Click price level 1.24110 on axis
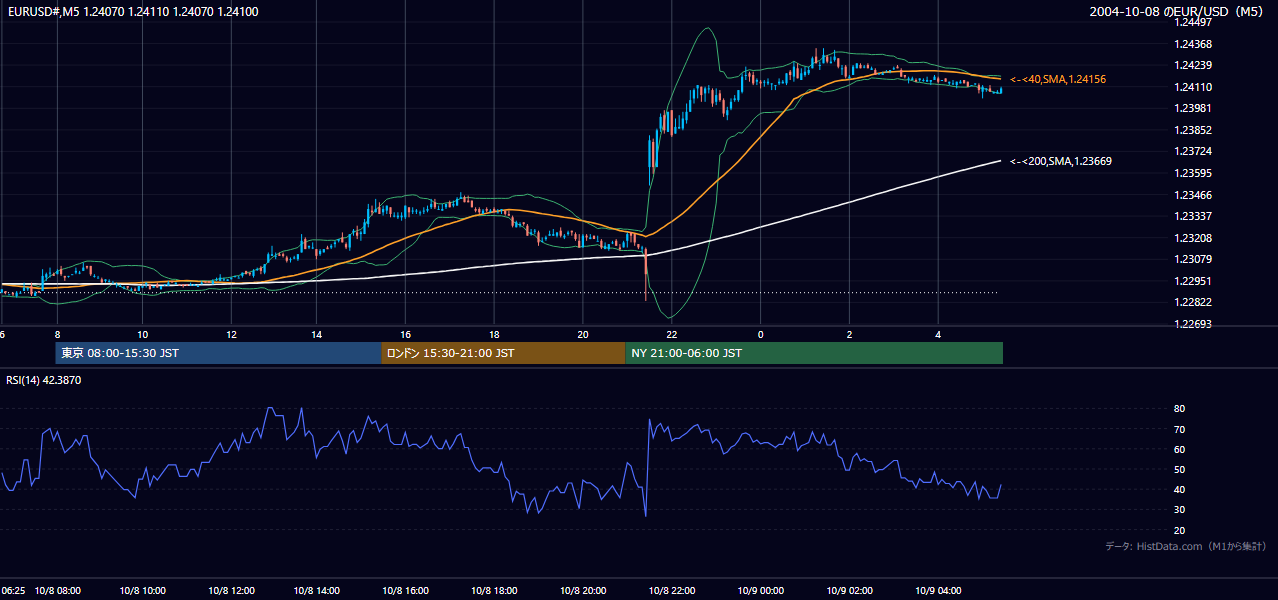Screen dimensions: 1278x600 point(1191,87)
